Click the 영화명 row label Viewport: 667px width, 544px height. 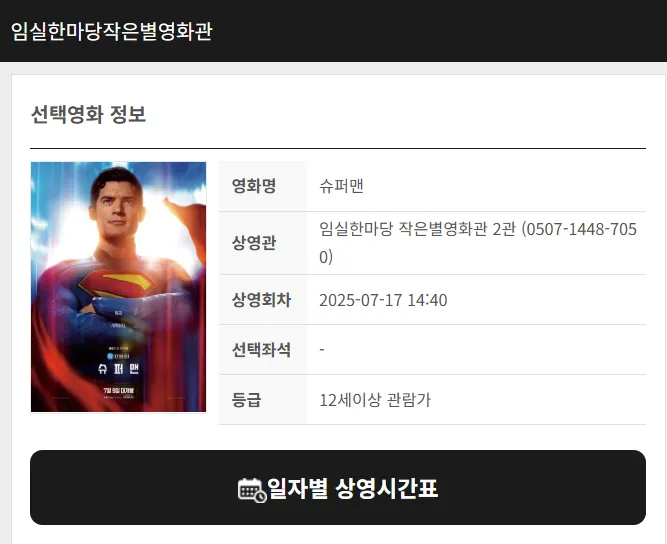pyautogui.click(x=254, y=186)
